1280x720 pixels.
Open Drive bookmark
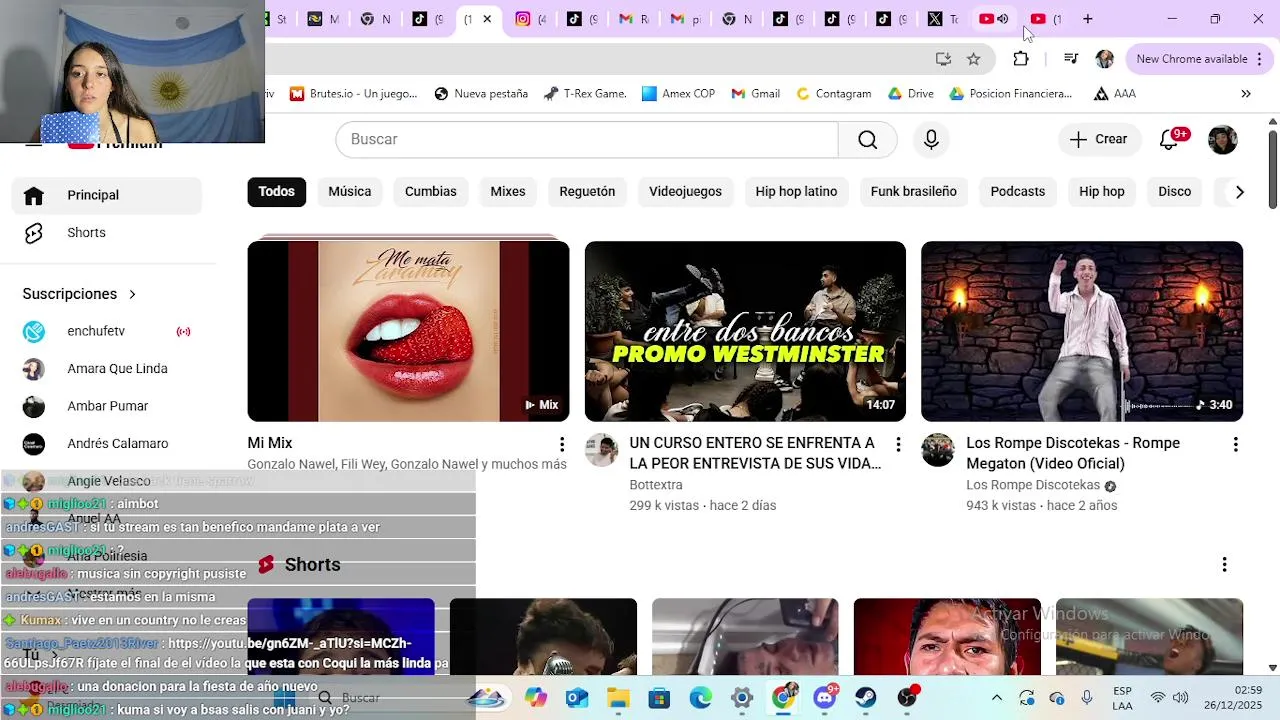(x=910, y=94)
